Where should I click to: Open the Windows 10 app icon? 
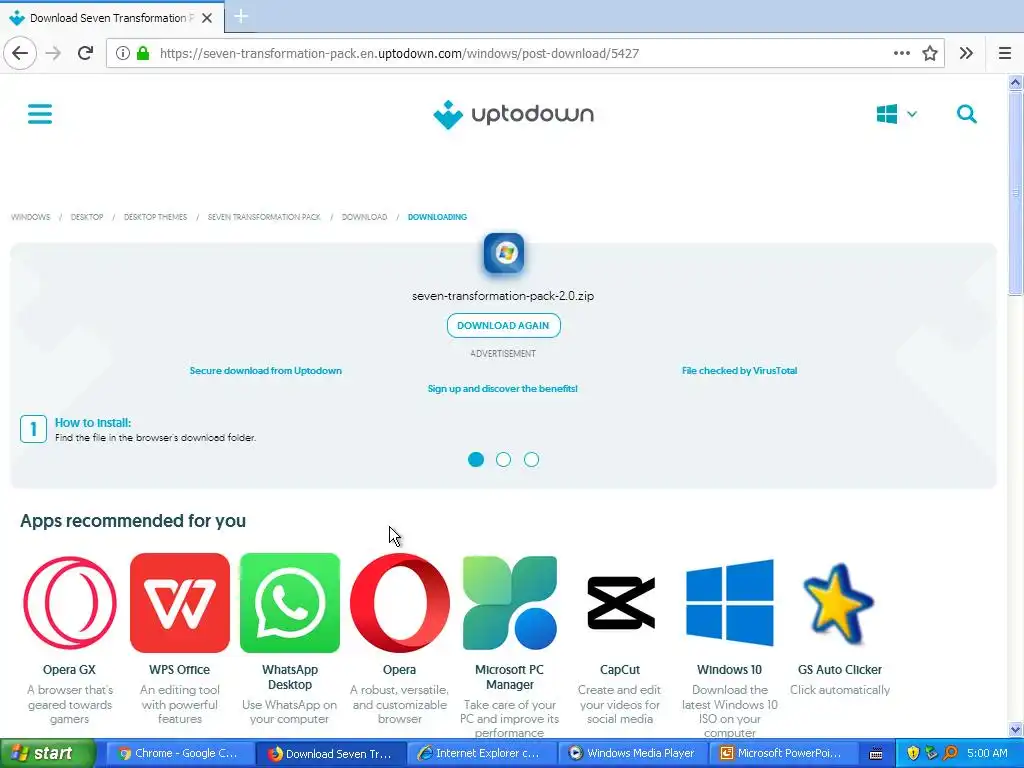coord(729,603)
